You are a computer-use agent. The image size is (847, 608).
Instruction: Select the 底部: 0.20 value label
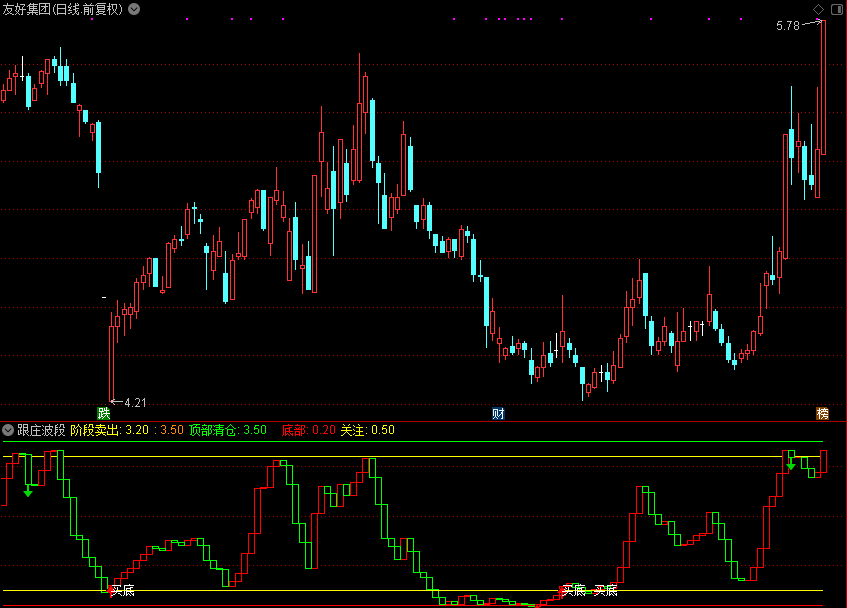coord(308,430)
